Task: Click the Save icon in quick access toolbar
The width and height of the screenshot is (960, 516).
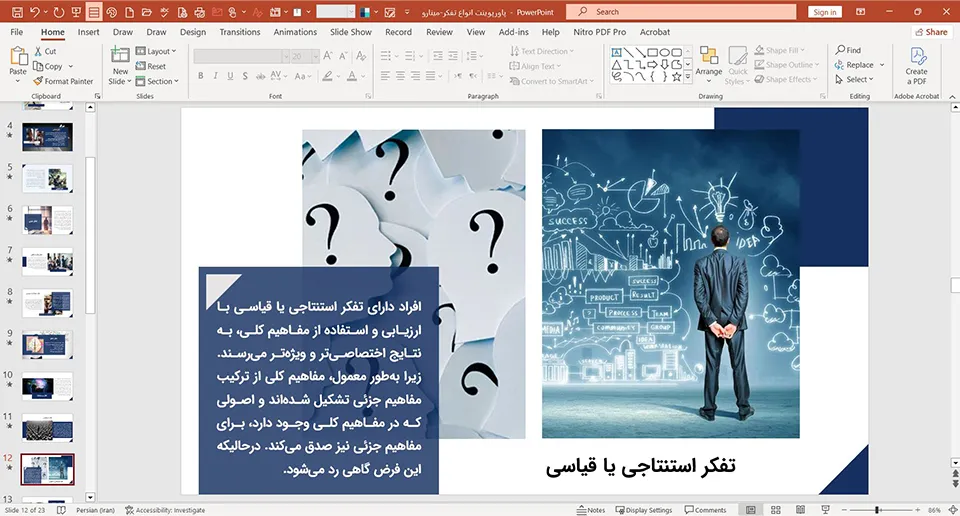Action: (17, 12)
